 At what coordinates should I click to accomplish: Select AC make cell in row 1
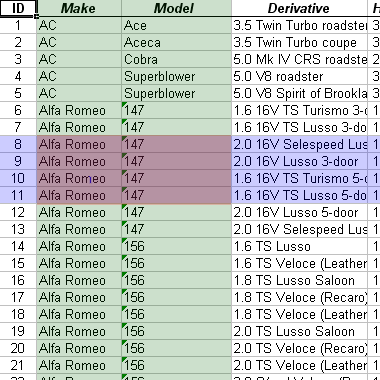(79, 25)
